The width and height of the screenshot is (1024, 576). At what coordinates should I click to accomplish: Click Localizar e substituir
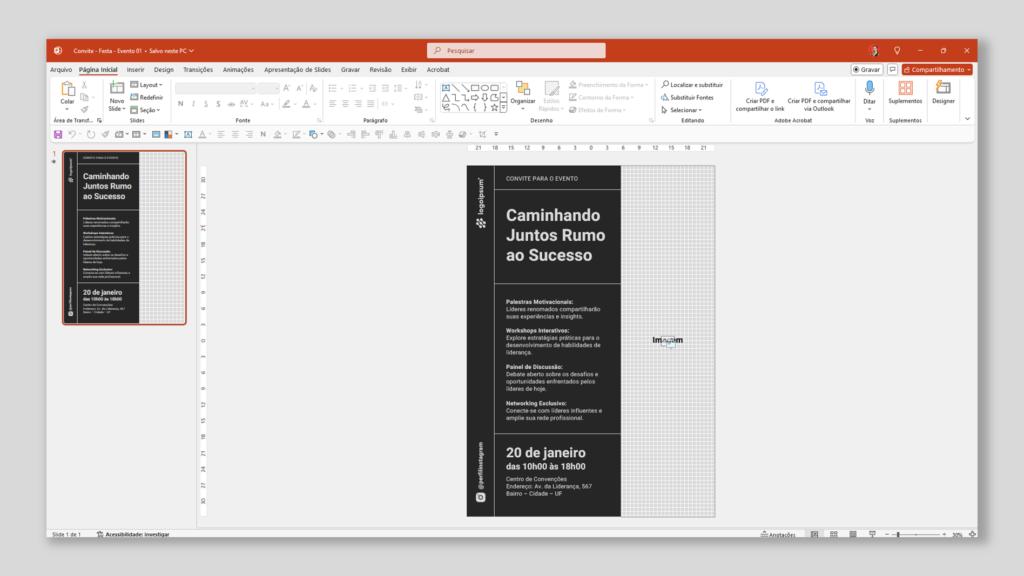[692, 85]
